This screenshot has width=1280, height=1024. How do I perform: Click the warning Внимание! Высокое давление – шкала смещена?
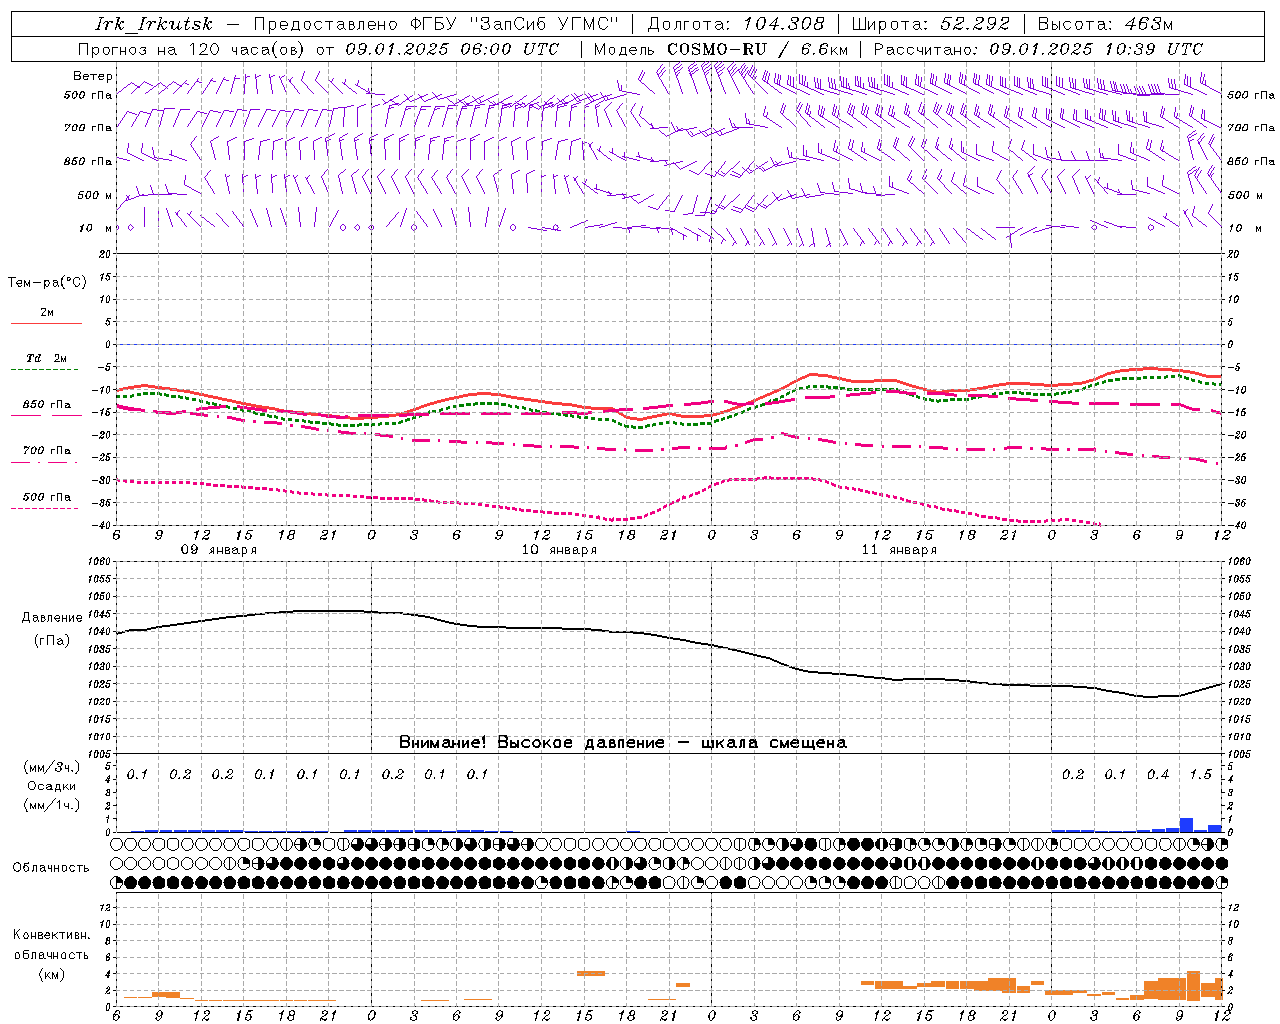click(x=623, y=742)
